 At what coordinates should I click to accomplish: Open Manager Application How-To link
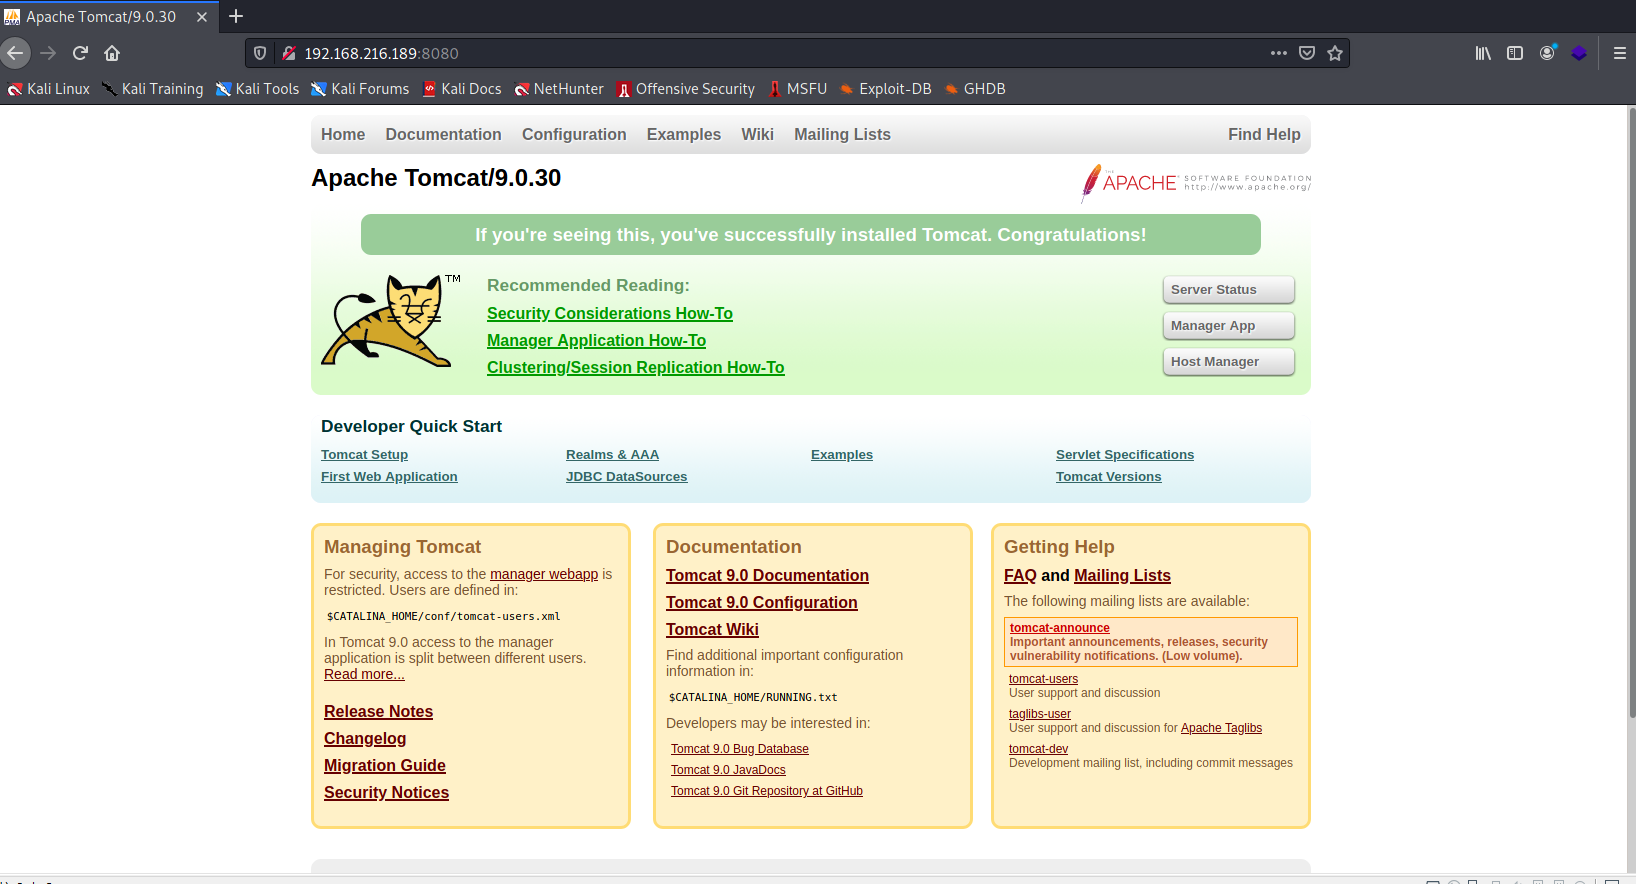(596, 341)
